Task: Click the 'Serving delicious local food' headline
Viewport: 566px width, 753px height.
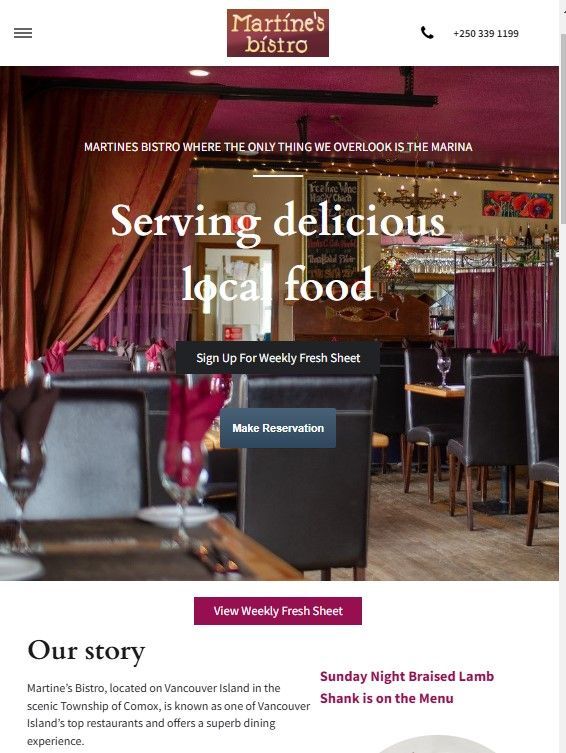Action: click(278, 253)
